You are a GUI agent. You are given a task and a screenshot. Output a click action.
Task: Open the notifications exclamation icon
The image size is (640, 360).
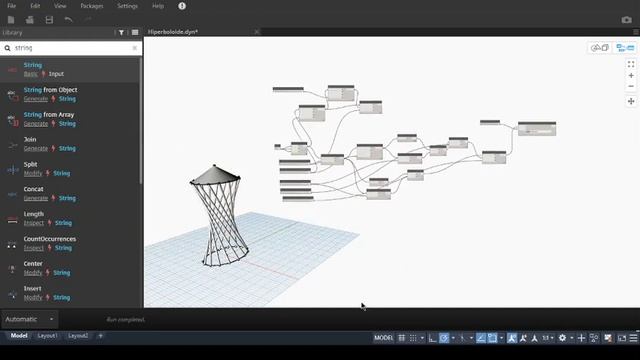(x=182, y=6)
